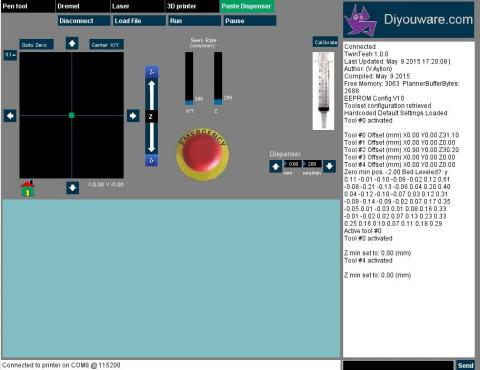Viewport: 480px width, 370px height.
Task: Click the dispenser mm value field
Action: [293, 164]
